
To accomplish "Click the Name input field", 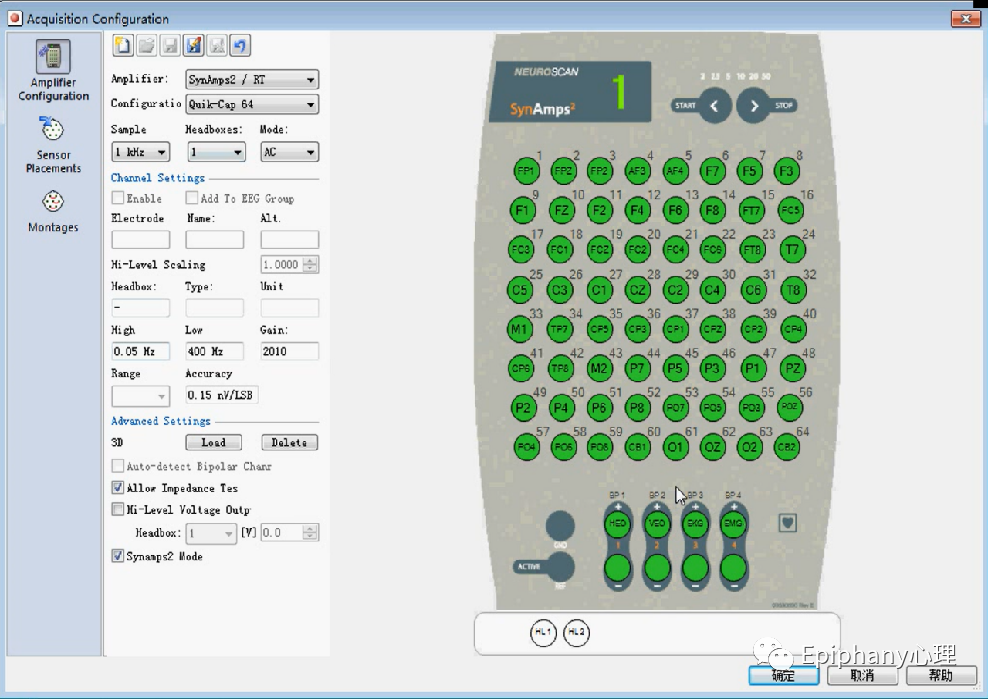I will point(214,239).
